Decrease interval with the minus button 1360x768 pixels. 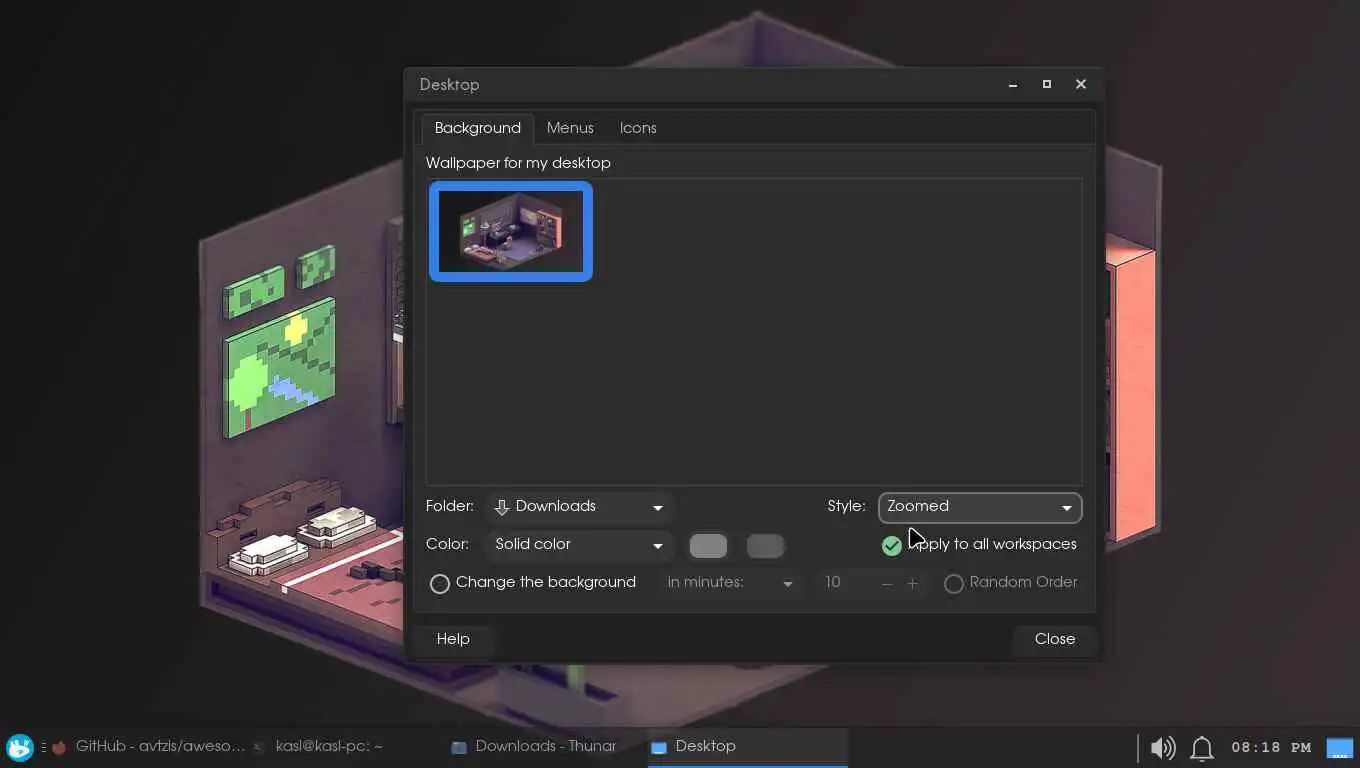tap(887, 583)
